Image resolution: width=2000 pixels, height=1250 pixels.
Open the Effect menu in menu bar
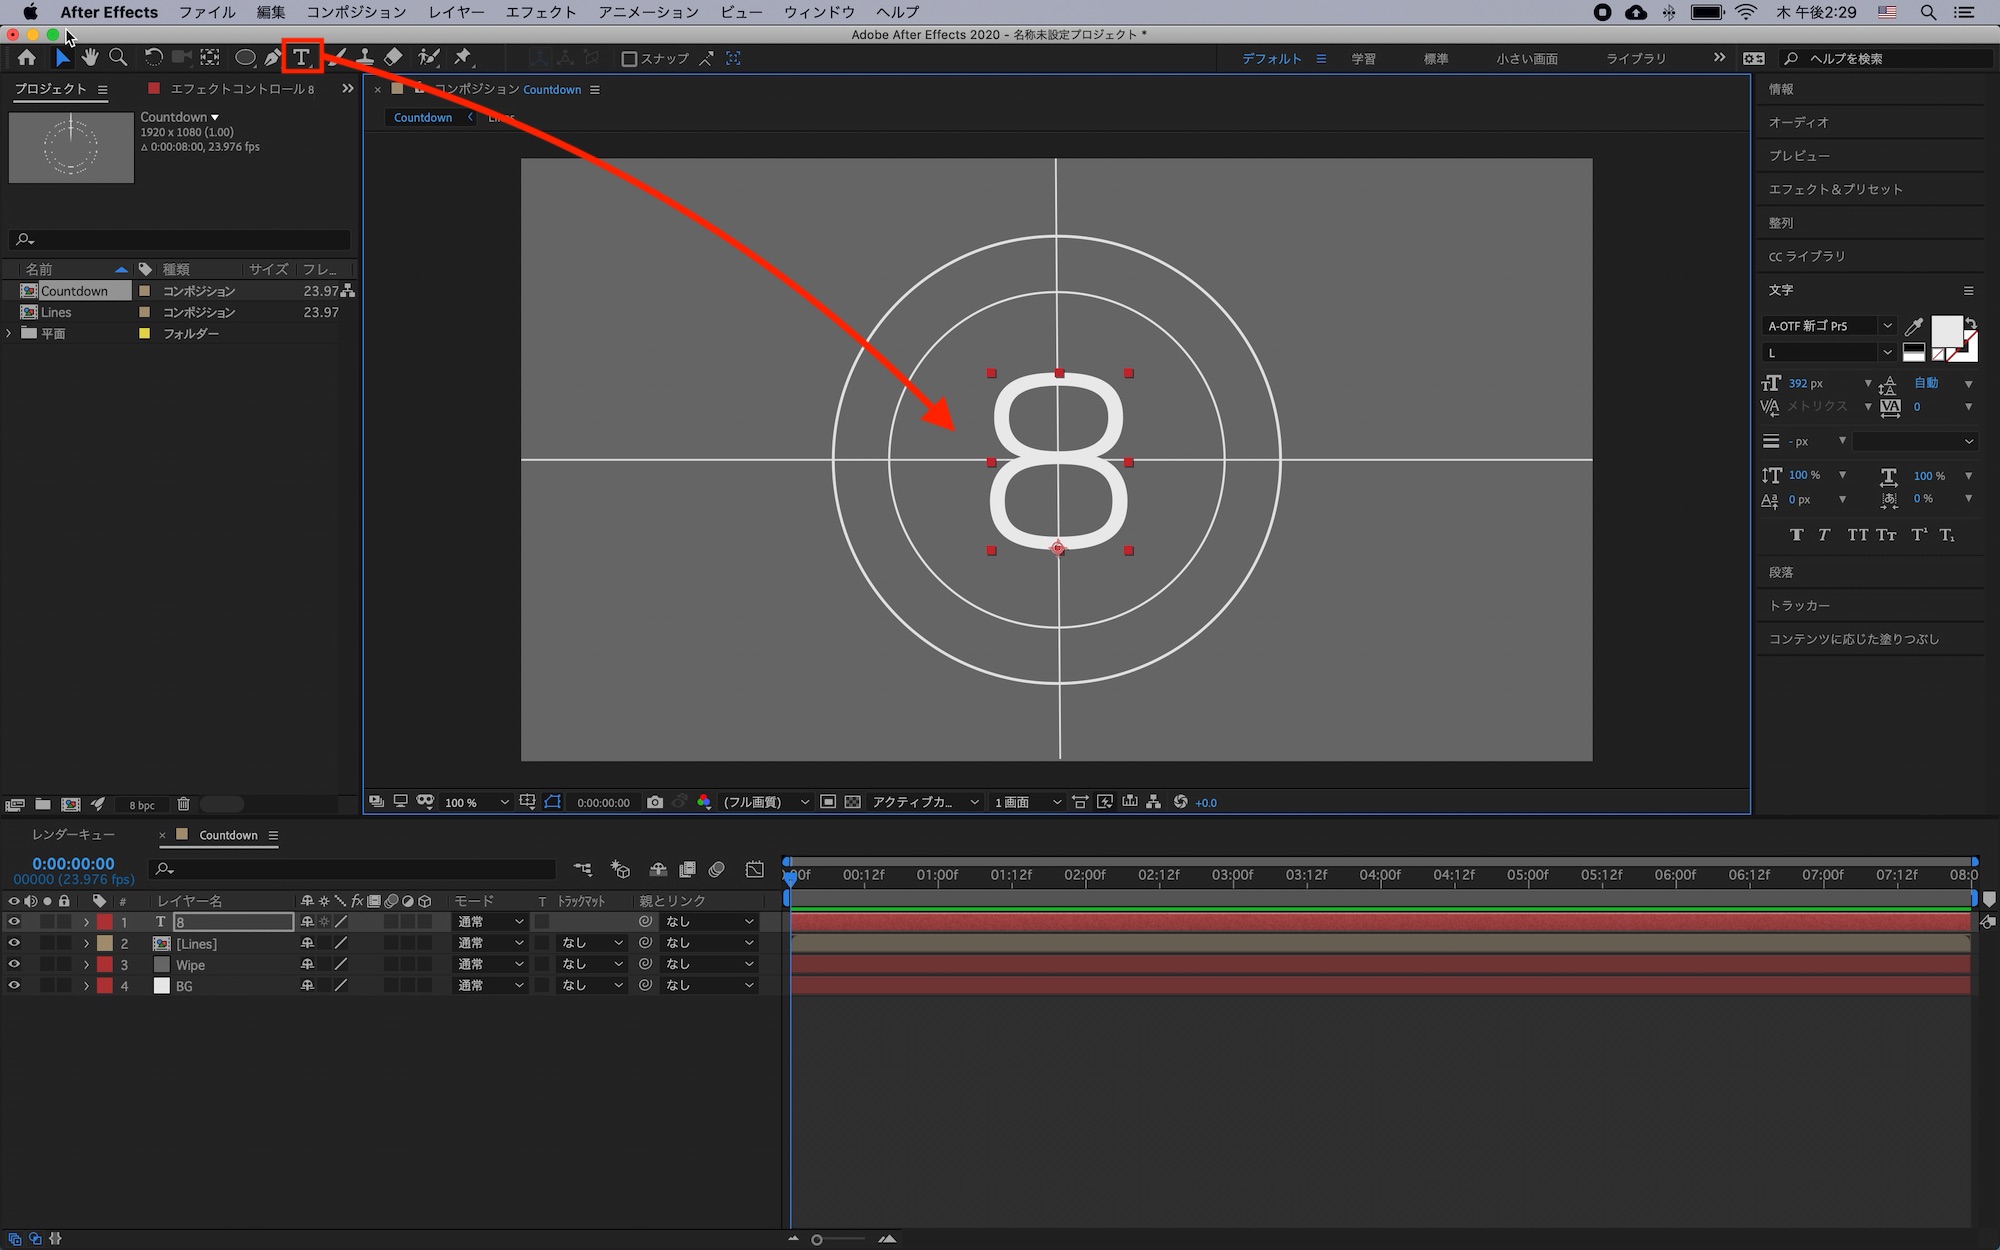click(540, 12)
